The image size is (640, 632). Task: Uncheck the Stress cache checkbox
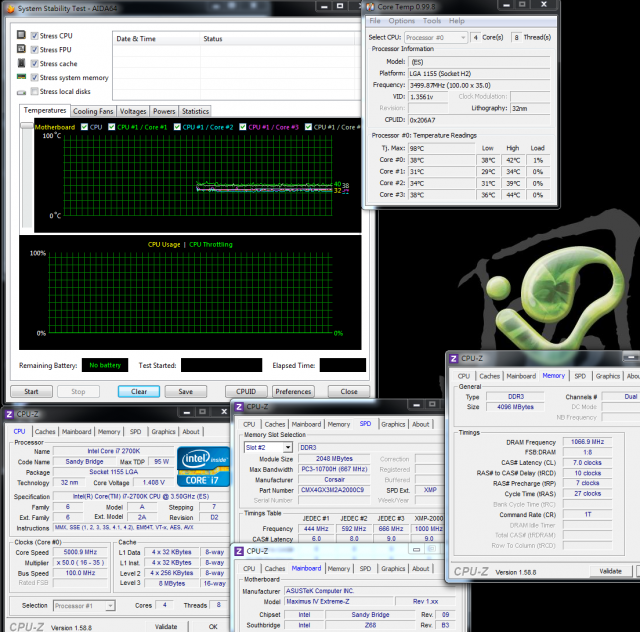35,64
